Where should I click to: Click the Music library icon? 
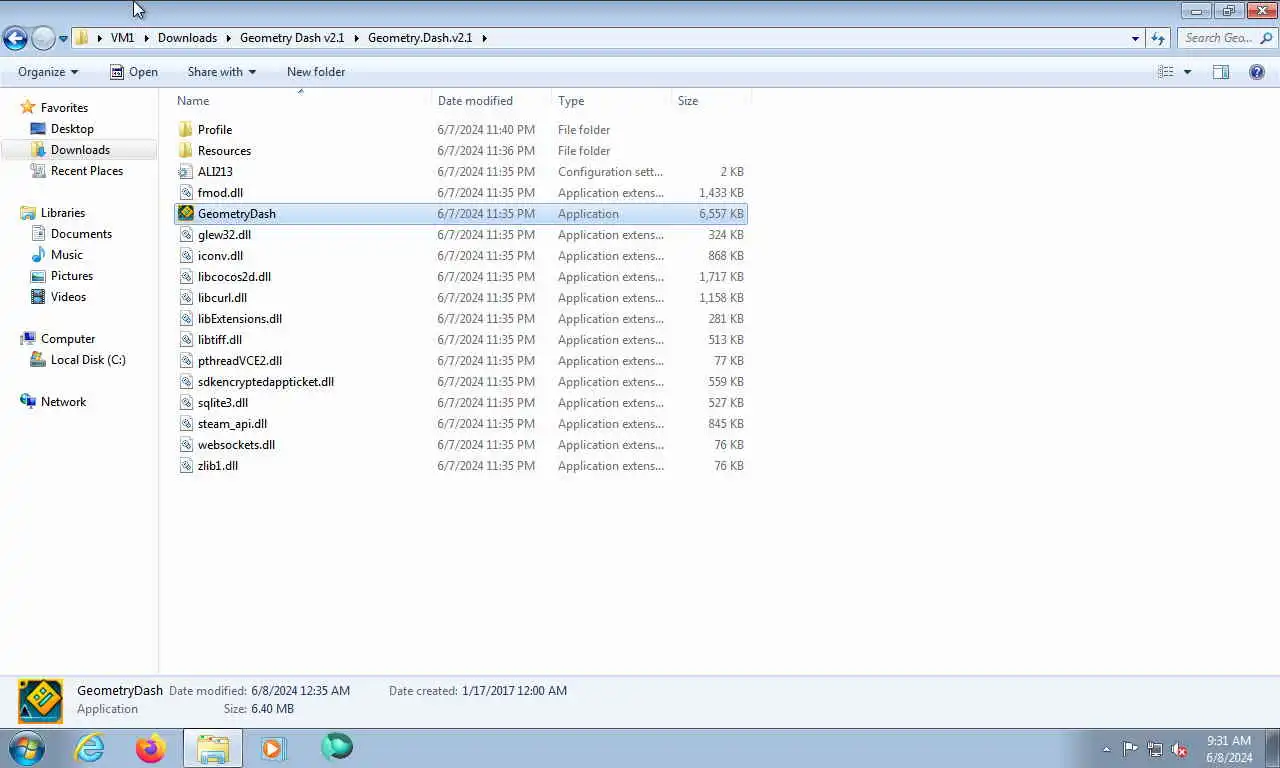point(38,255)
